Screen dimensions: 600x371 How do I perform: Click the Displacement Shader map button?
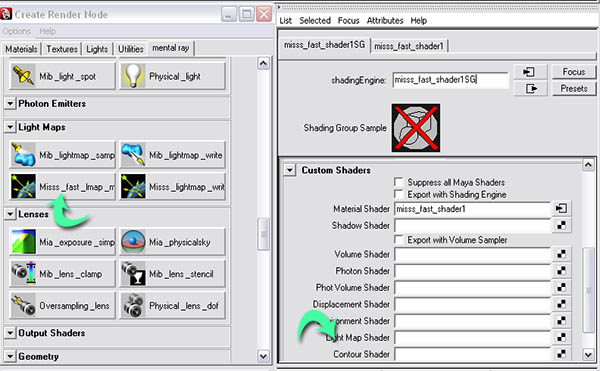coord(561,304)
